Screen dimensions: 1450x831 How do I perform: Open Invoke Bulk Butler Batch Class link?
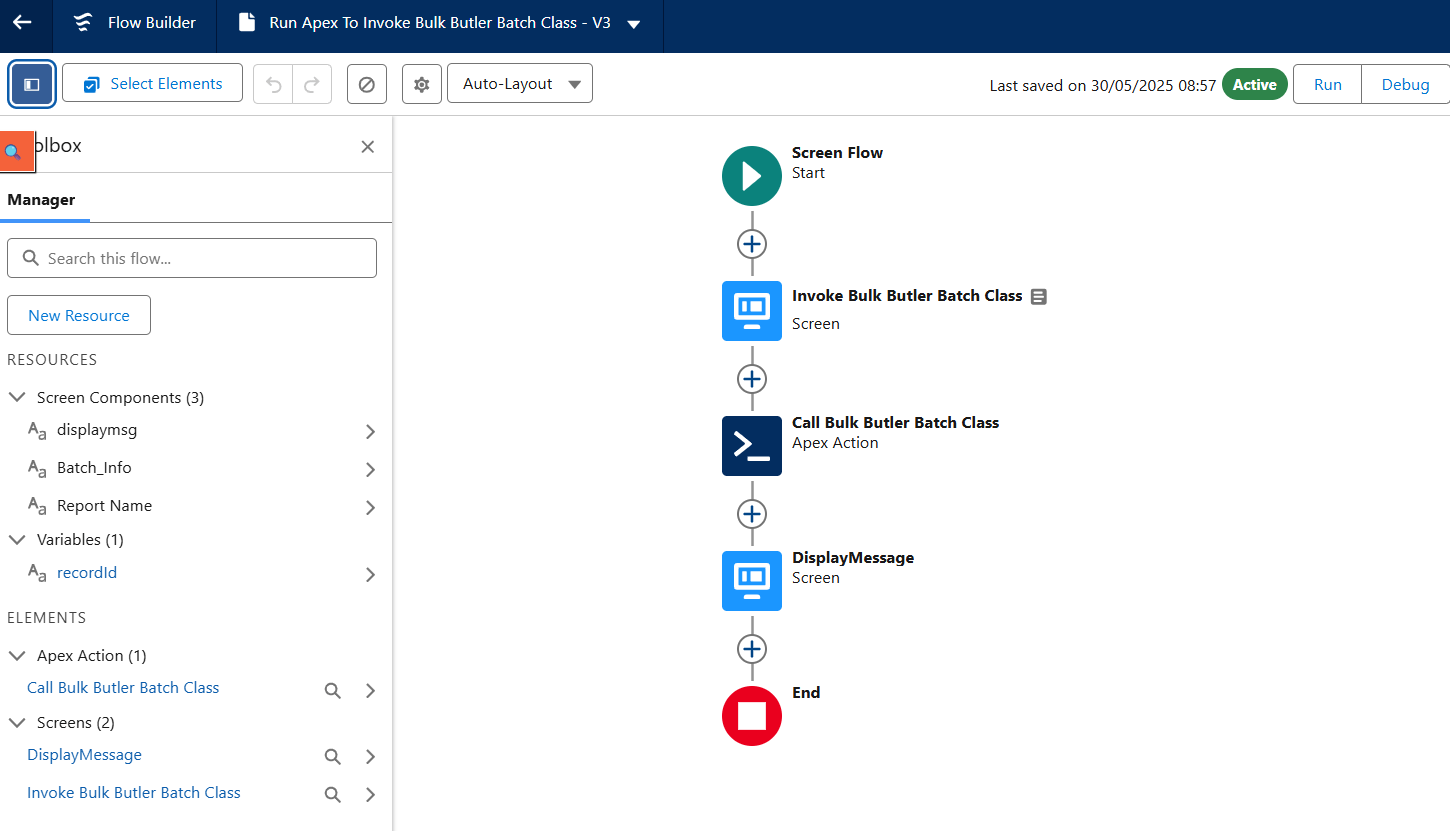point(134,792)
